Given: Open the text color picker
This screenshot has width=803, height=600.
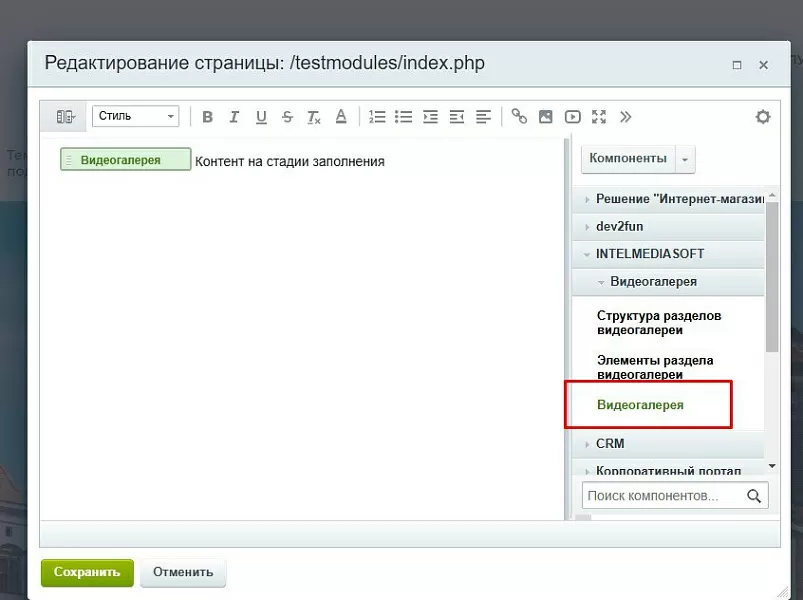Looking at the screenshot, I should 341,117.
